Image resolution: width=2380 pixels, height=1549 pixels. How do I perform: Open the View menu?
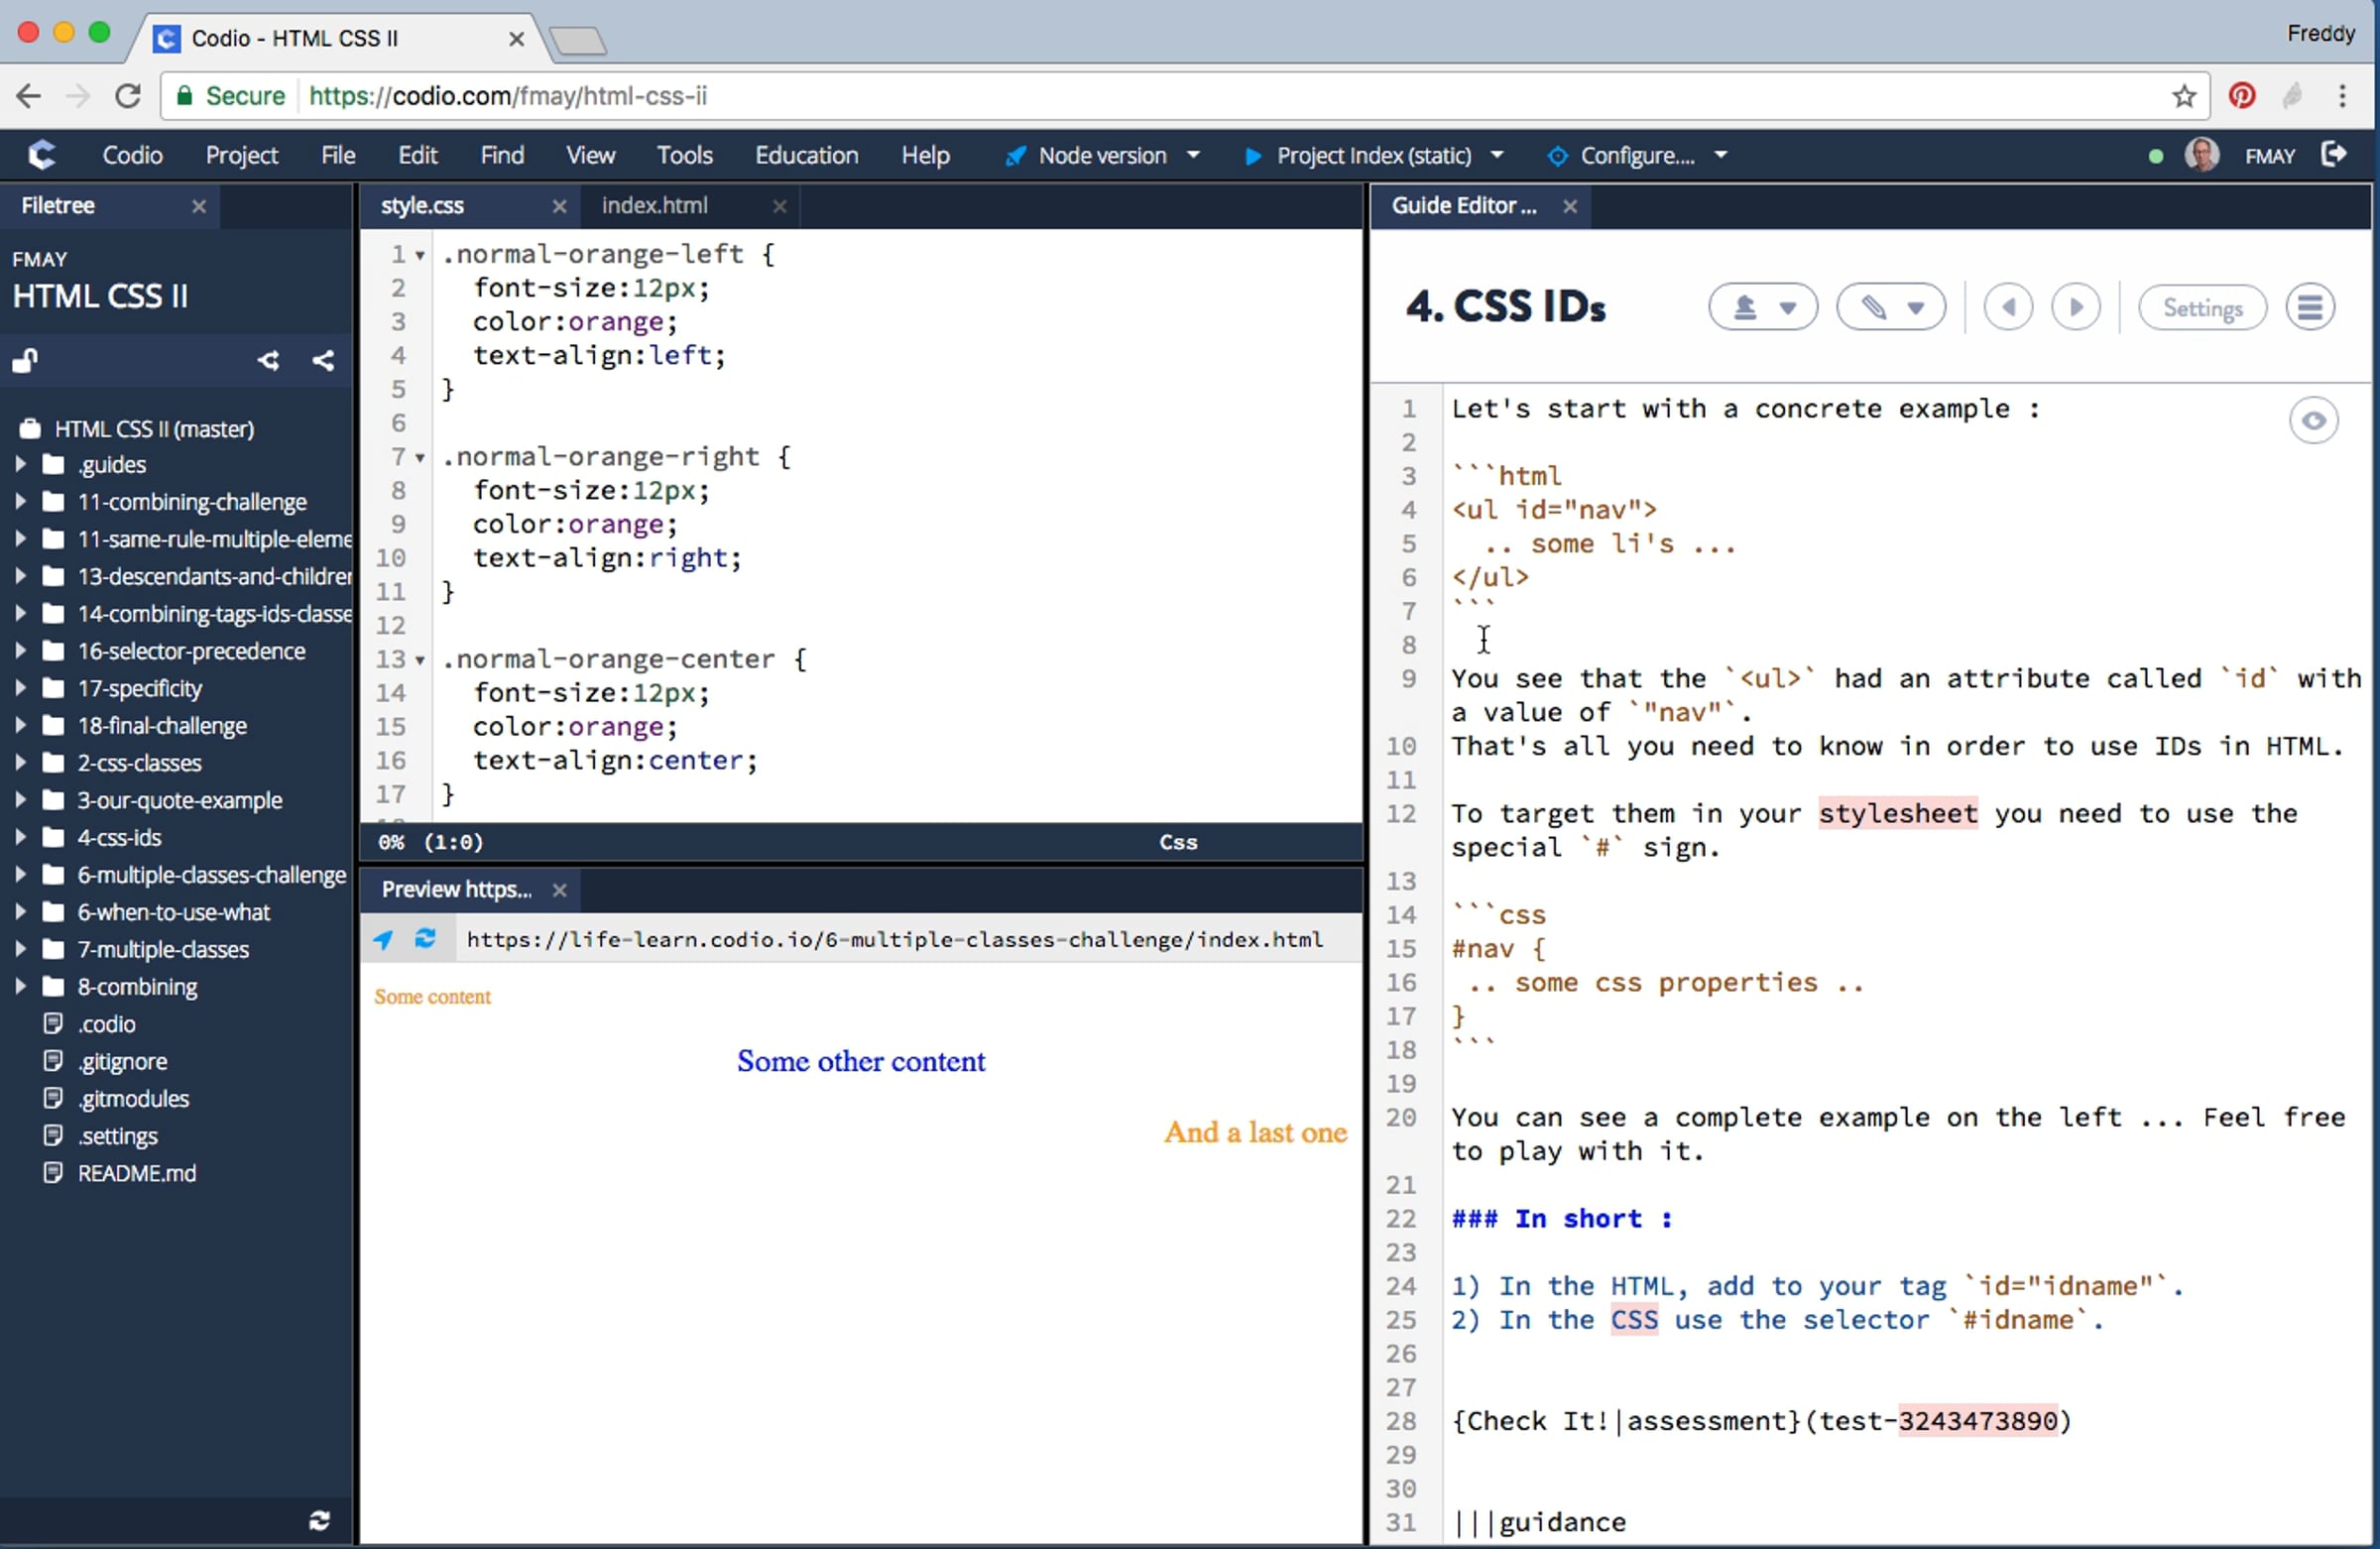pyautogui.click(x=591, y=155)
